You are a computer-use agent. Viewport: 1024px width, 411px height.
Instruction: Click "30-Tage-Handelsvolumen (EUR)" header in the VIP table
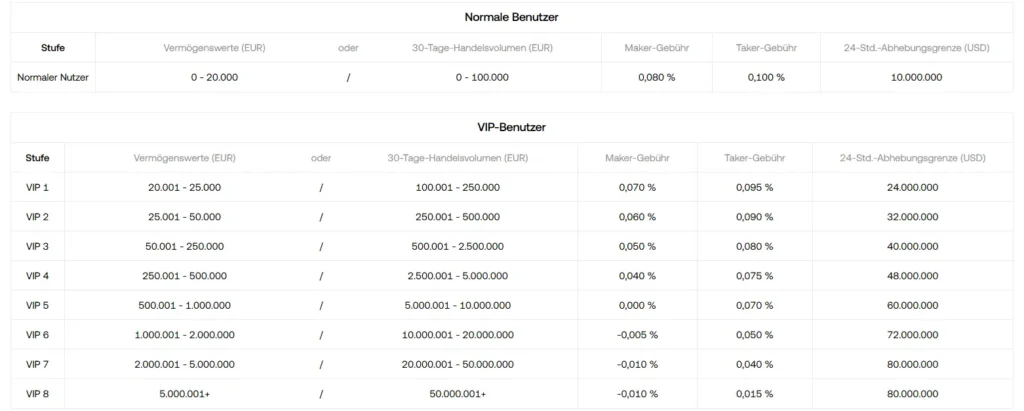[x=457, y=158]
